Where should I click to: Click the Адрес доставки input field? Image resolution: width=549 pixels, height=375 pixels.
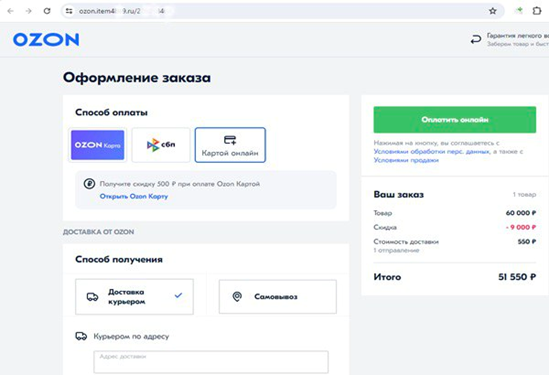tap(211, 362)
